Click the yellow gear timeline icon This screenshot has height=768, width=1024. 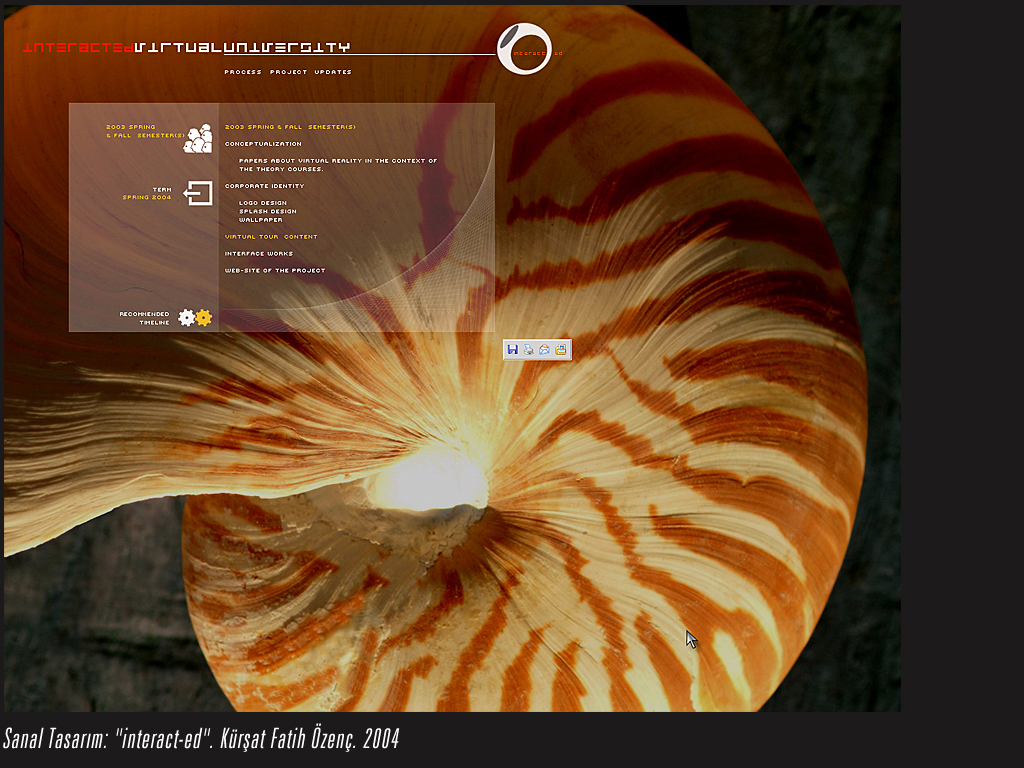[204, 318]
